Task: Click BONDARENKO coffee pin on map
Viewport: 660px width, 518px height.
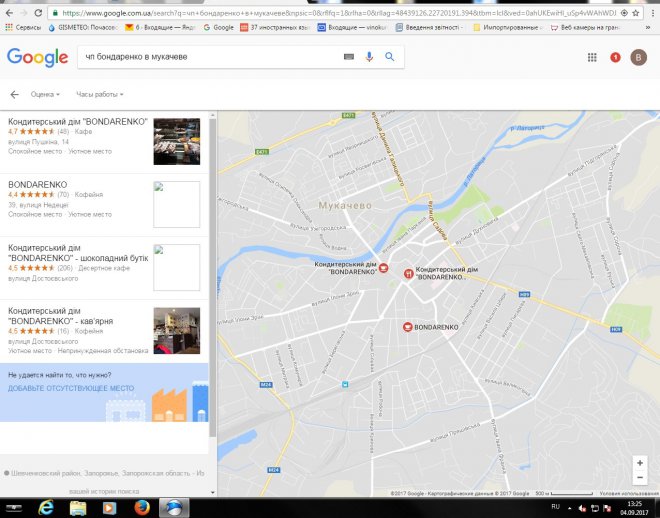Action: (407, 327)
